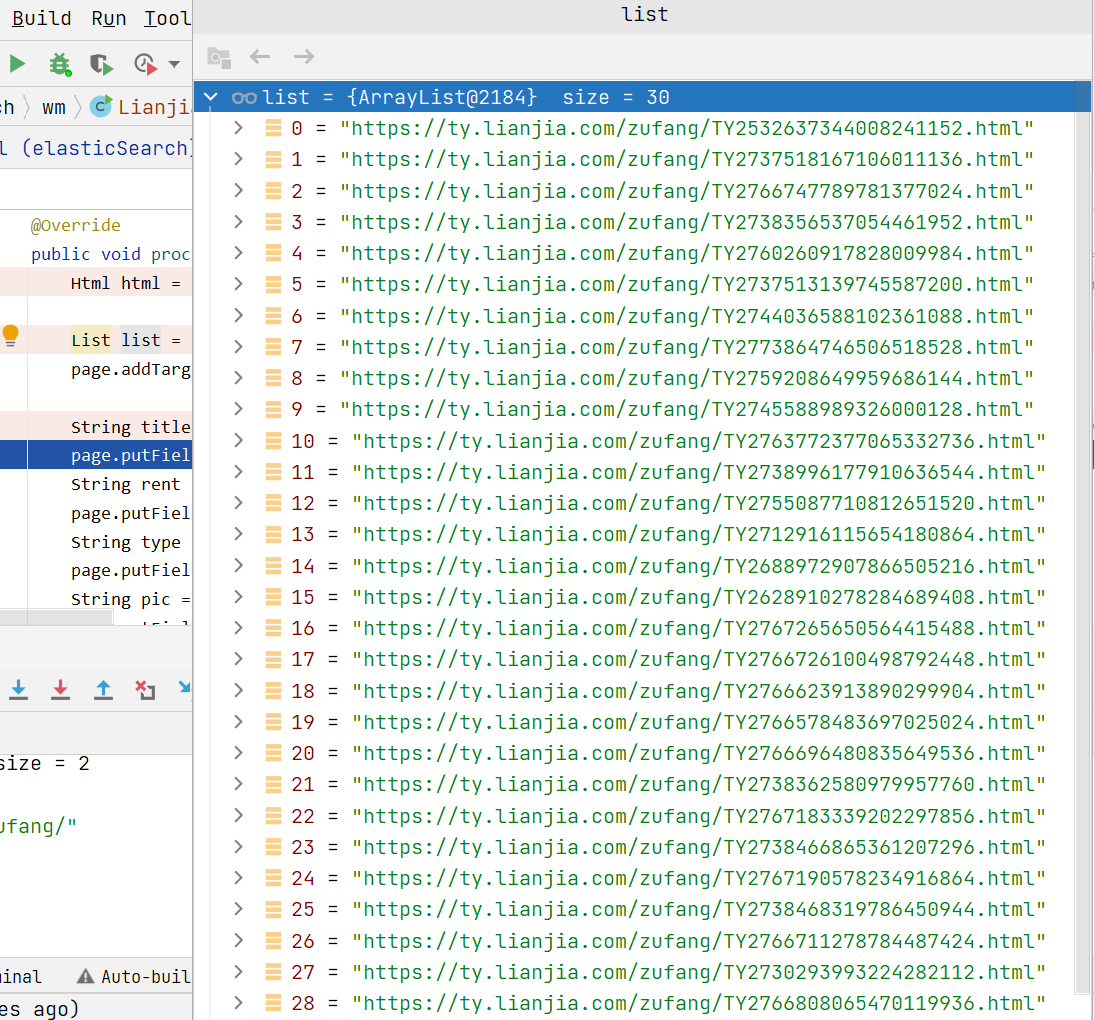
Task: Click the Force Step Into red arrow icon
Action: coord(61,689)
